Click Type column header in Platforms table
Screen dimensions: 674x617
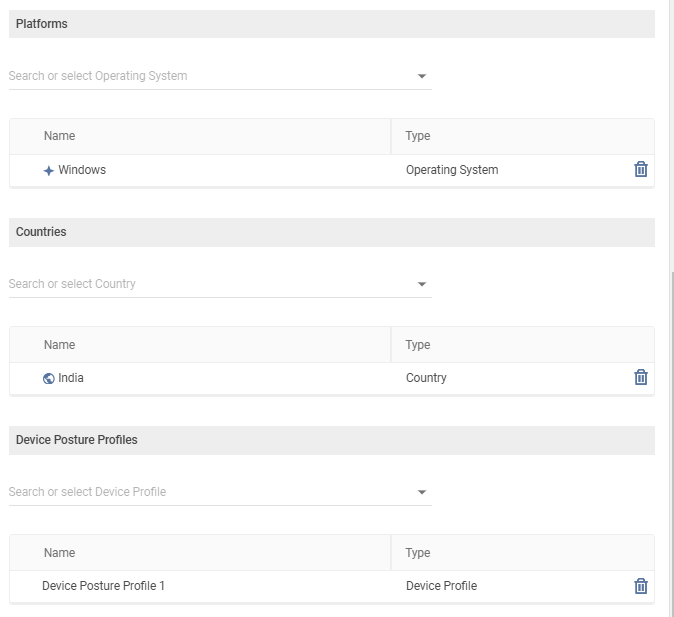pos(418,136)
